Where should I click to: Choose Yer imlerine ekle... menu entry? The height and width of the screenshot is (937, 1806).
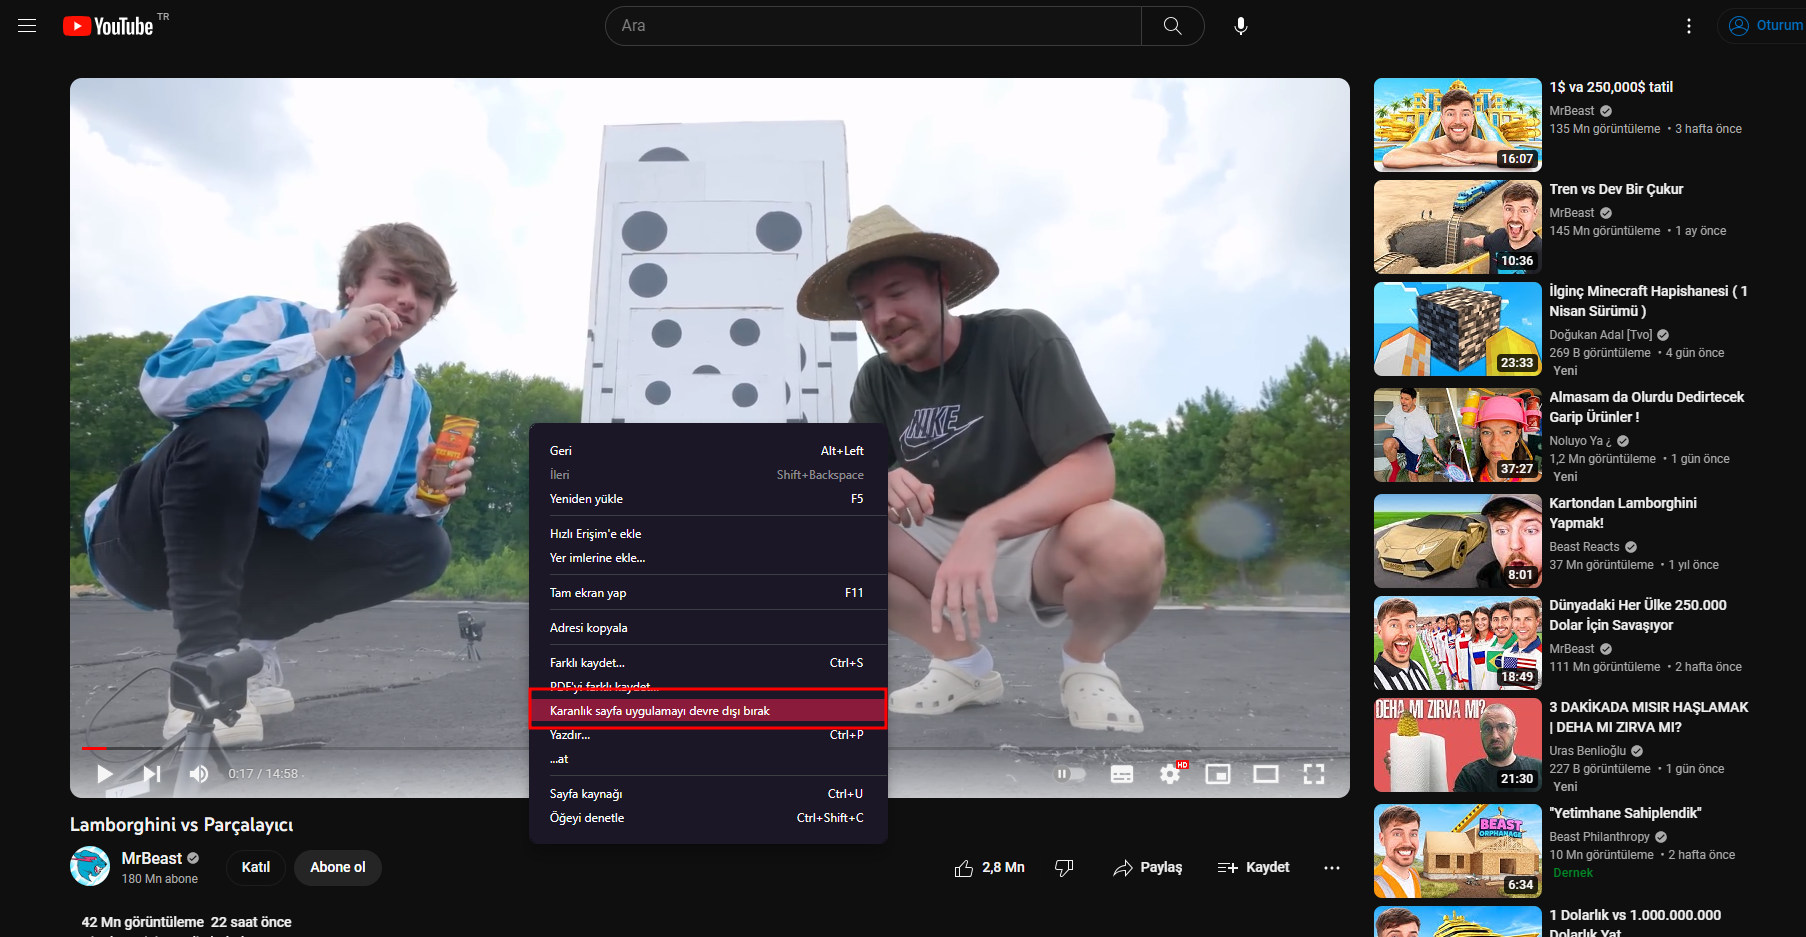tap(708, 558)
